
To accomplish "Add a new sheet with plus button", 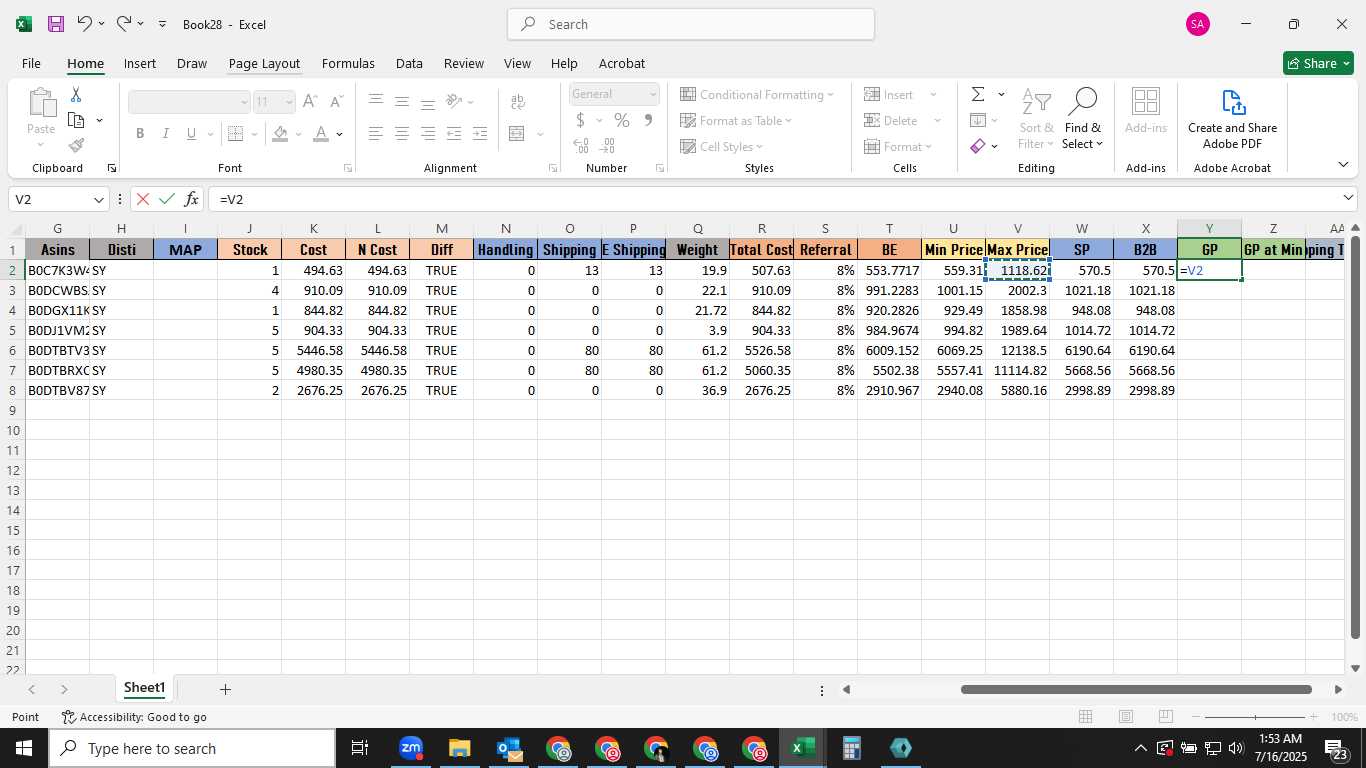I will click(225, 689).
